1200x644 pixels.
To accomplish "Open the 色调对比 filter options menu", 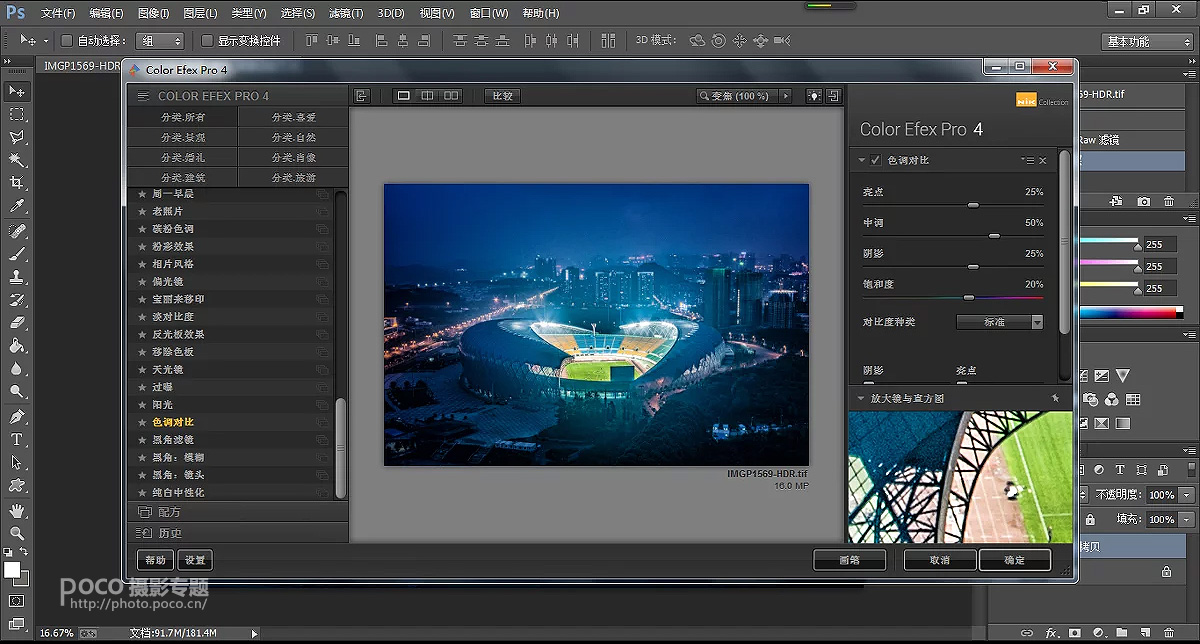I will 1028,160.
